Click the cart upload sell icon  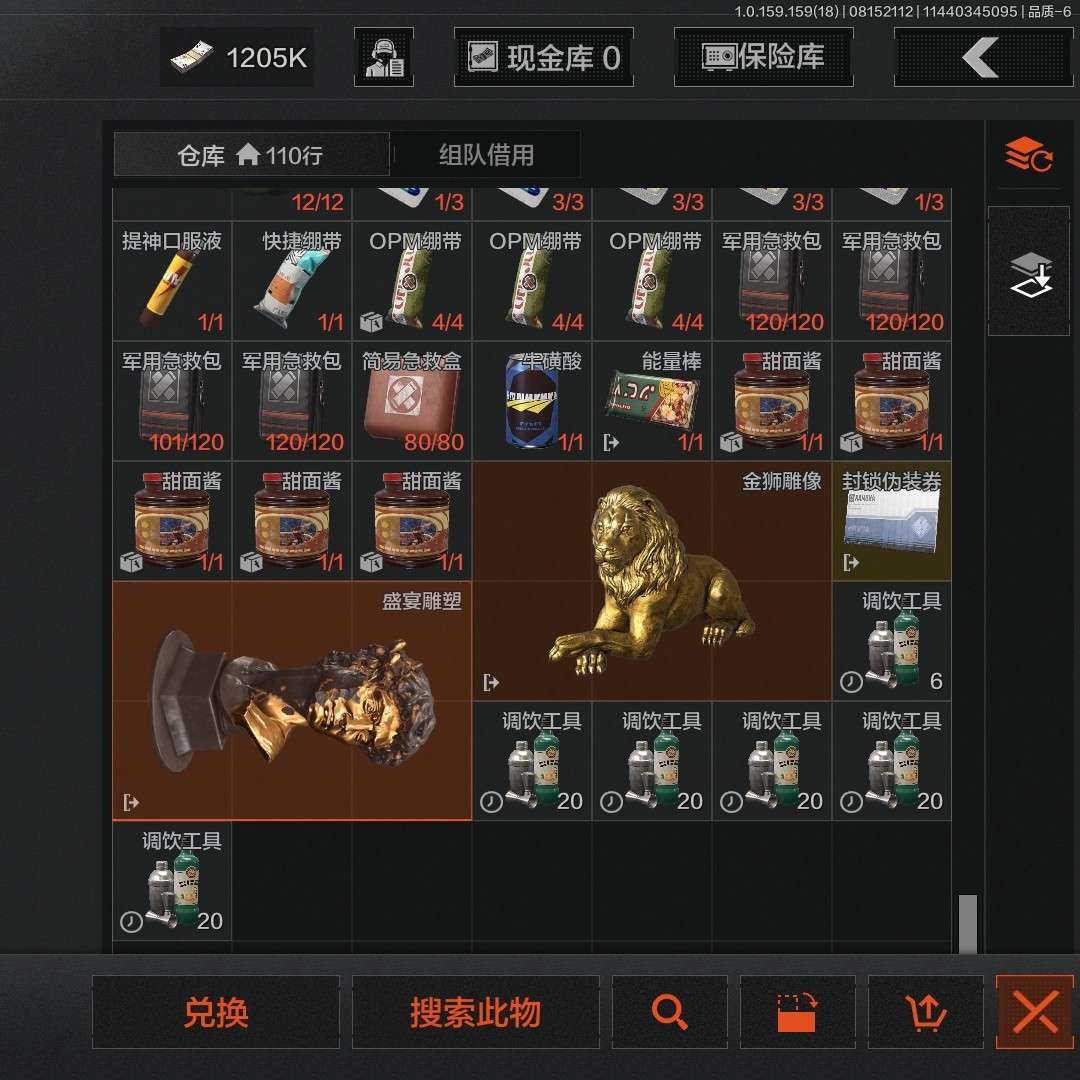tap(926, 1012)
